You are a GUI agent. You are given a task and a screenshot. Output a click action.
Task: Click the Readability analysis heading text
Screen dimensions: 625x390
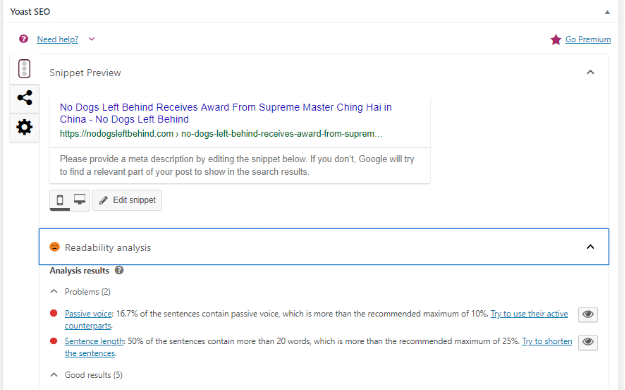[x=108, y=248]
